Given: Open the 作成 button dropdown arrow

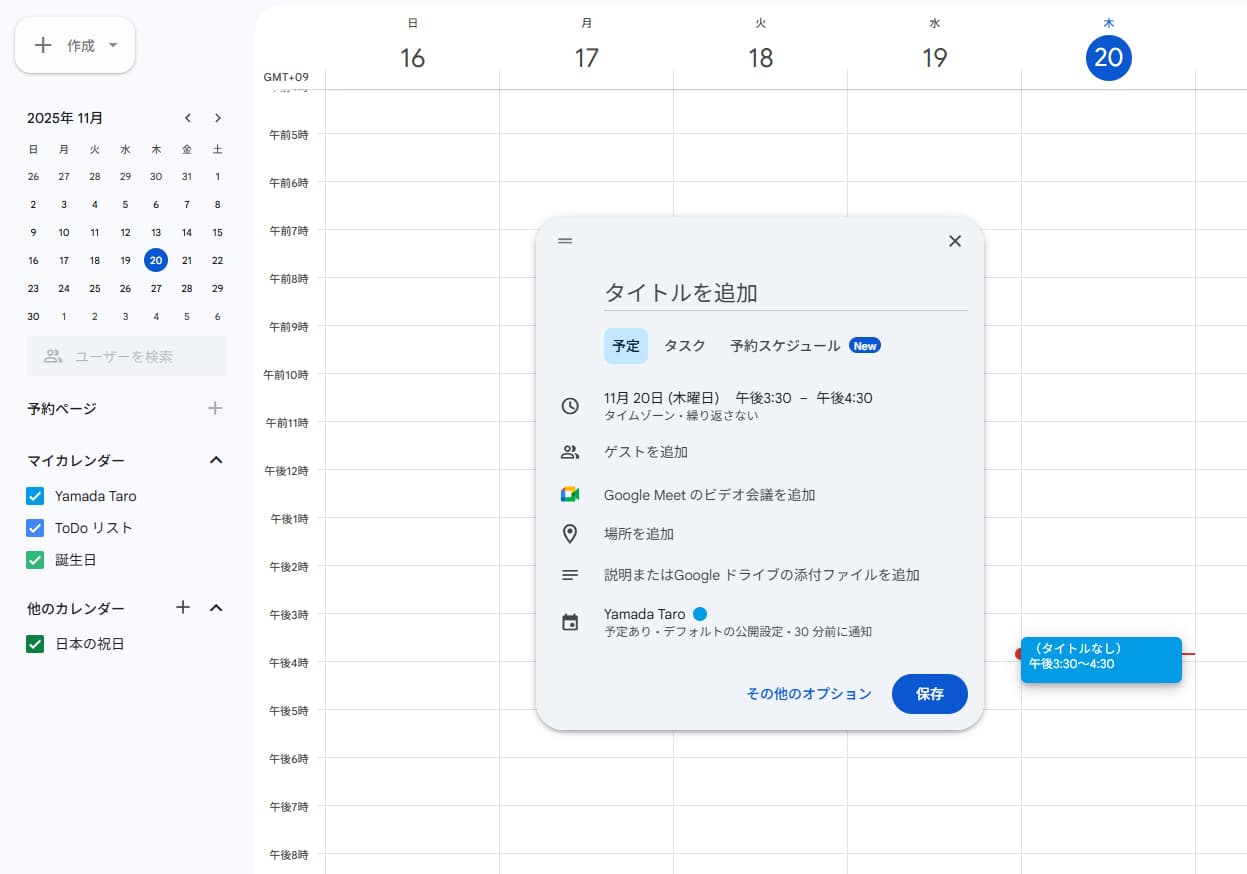Looking at the screenshot, I should click(x=113, y=44).
